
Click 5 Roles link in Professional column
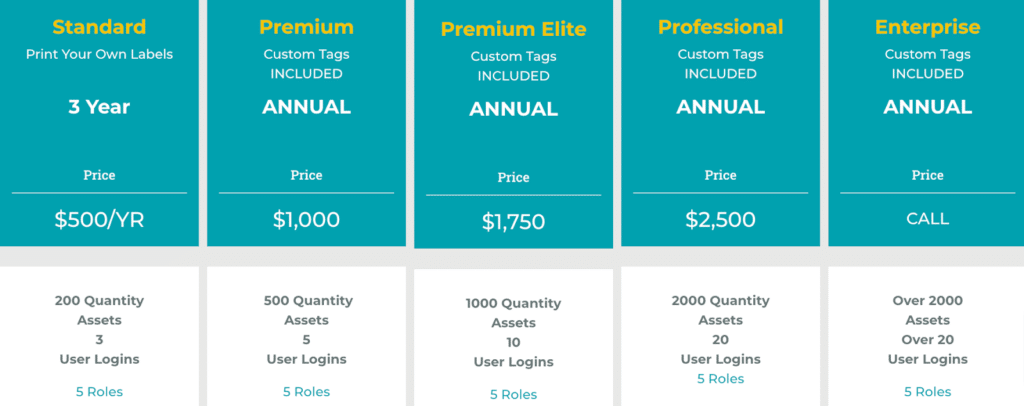[x=720, y=379]
